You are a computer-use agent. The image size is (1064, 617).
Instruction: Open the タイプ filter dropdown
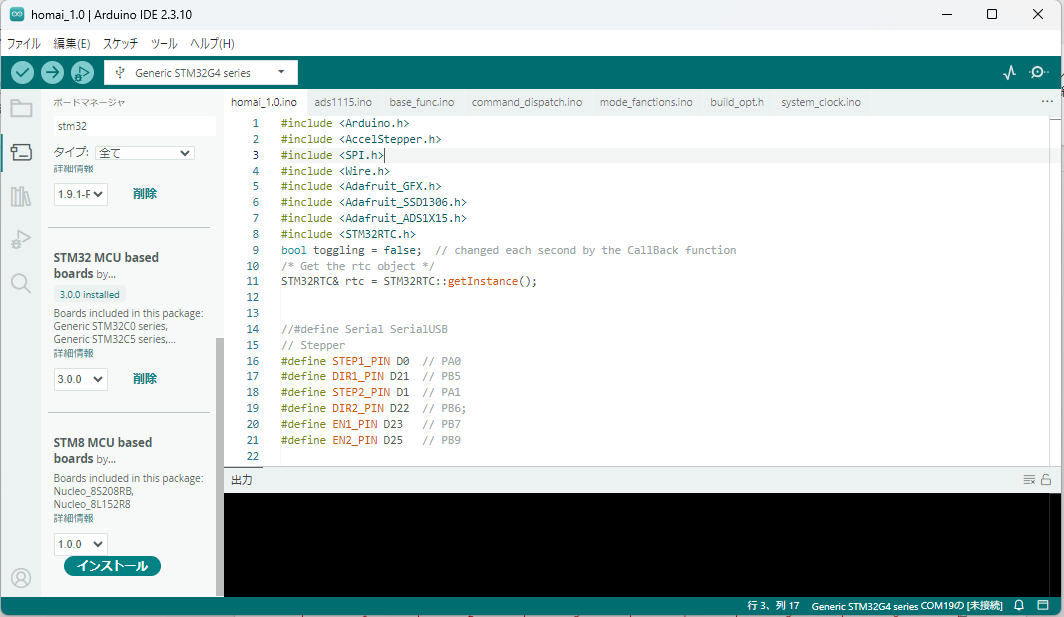pos(145,153)
